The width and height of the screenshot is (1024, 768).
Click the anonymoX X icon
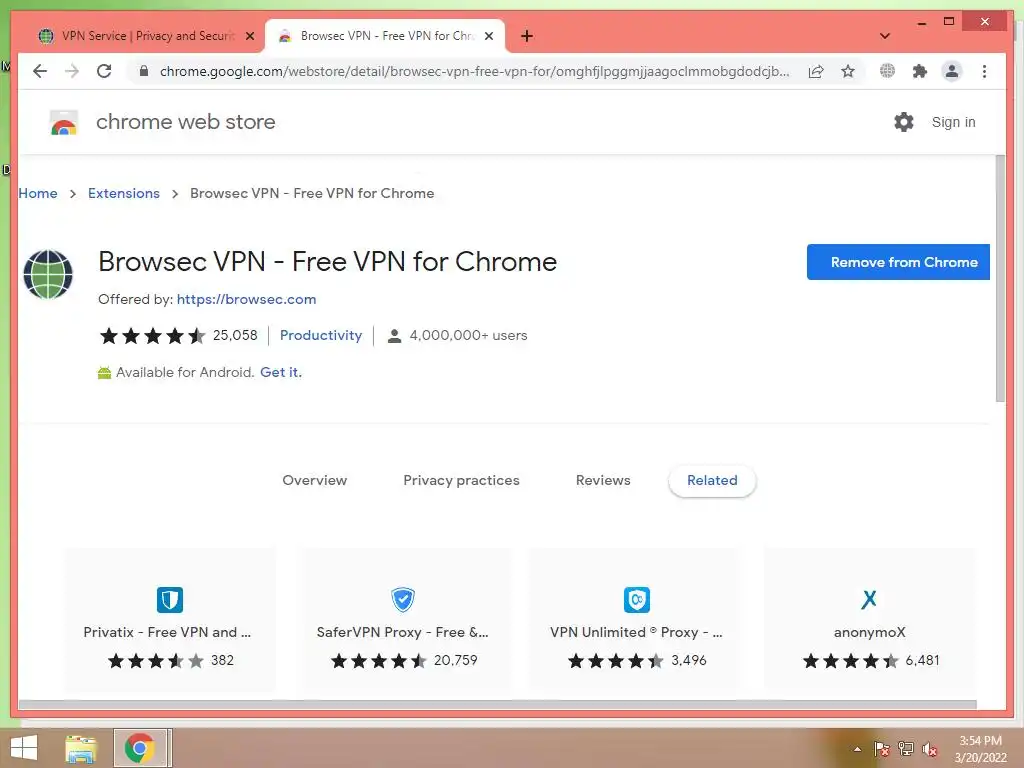click(869, 599)
